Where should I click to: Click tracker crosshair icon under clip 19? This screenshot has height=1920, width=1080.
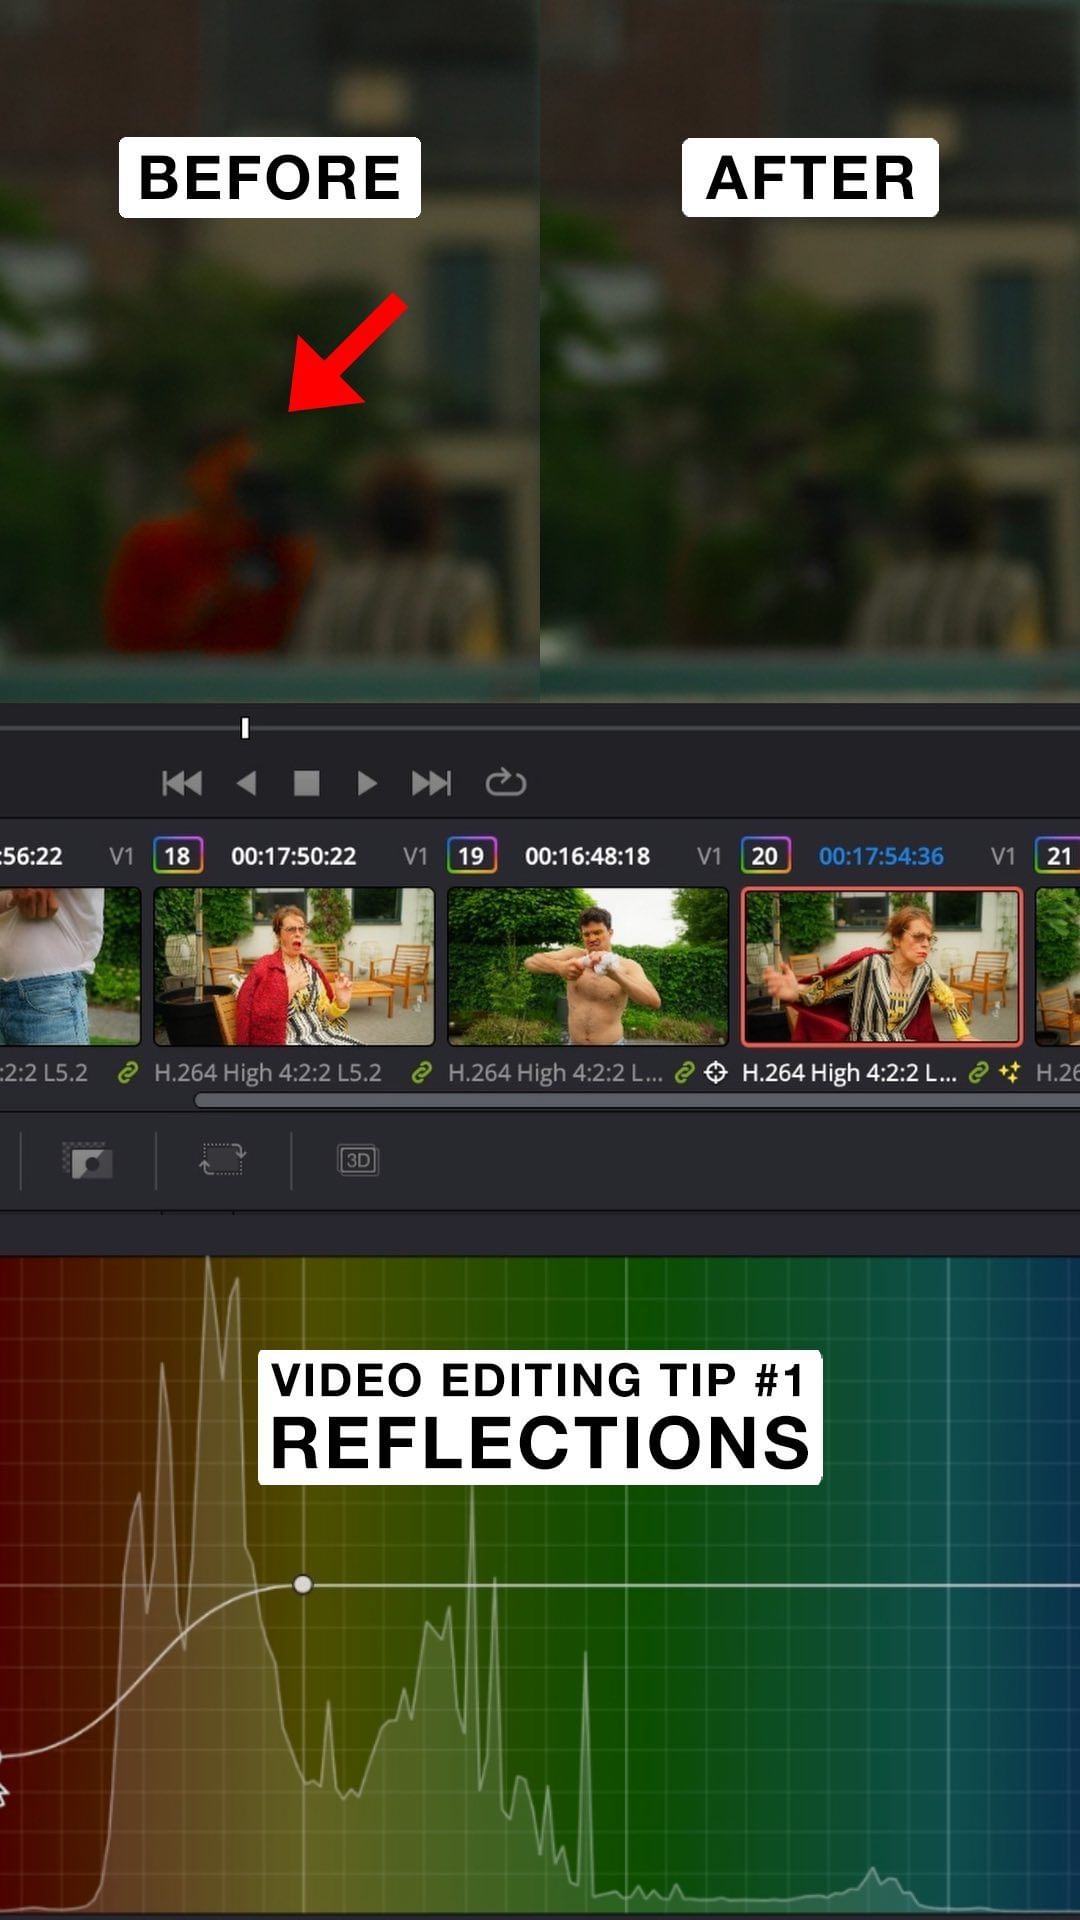coord(715,1073)
